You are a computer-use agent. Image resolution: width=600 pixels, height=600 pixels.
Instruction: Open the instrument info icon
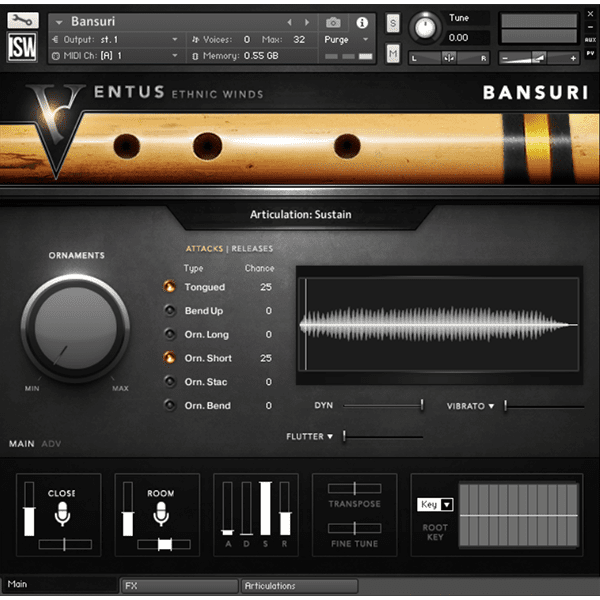click(x=361, y=22)
